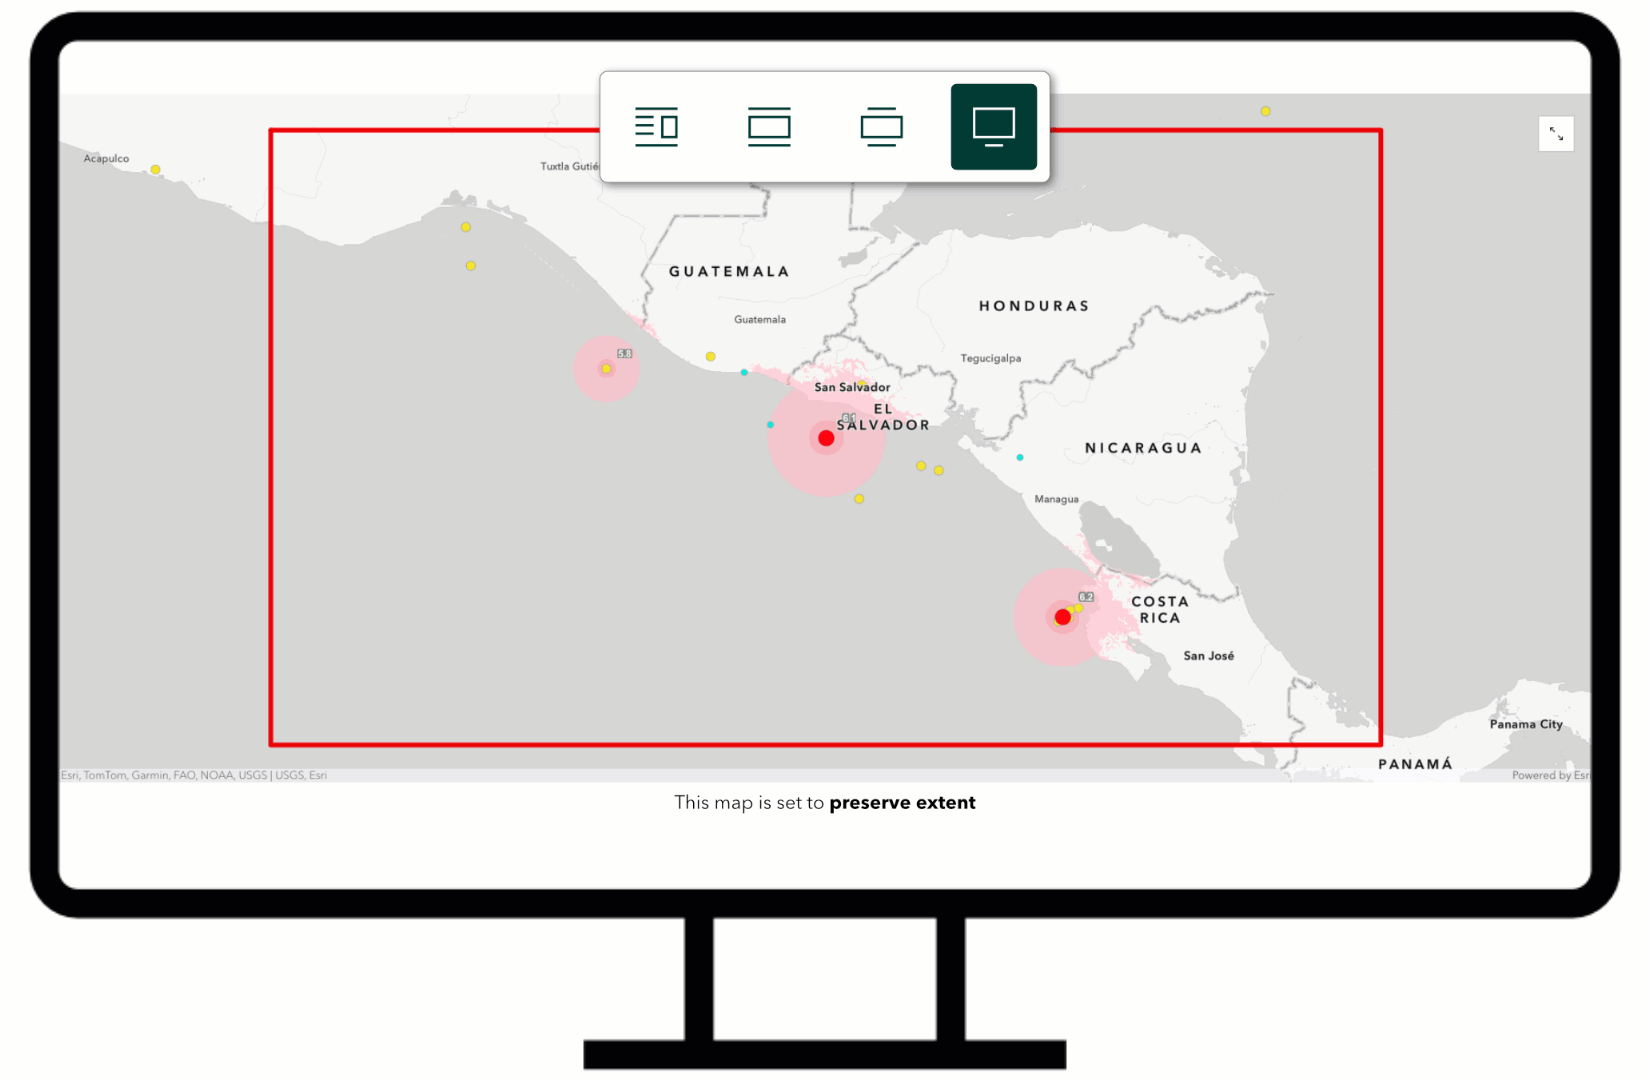Click the bold 'preserve extent' caption text

coord(902,802)
